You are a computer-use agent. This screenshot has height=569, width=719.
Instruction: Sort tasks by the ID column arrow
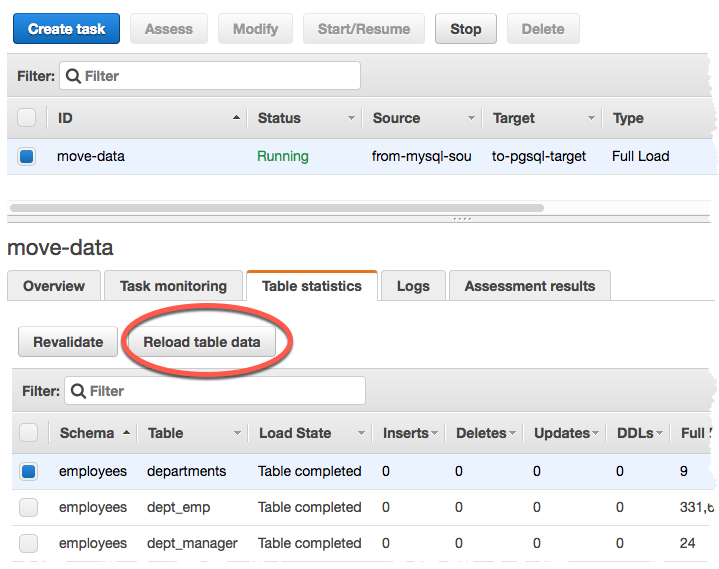236,119
